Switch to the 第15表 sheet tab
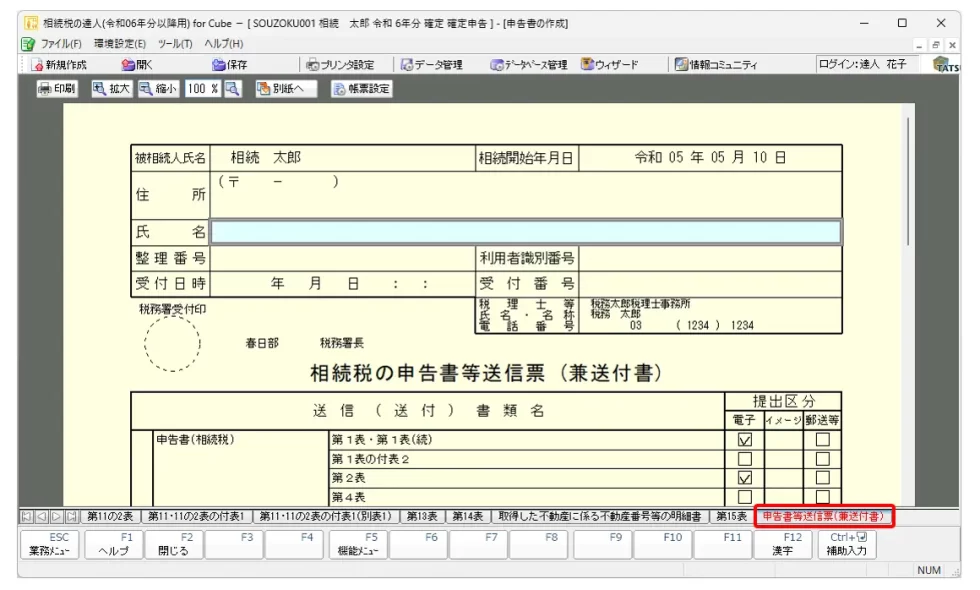This screenshot has height=590, width=980. pos(731,517)
